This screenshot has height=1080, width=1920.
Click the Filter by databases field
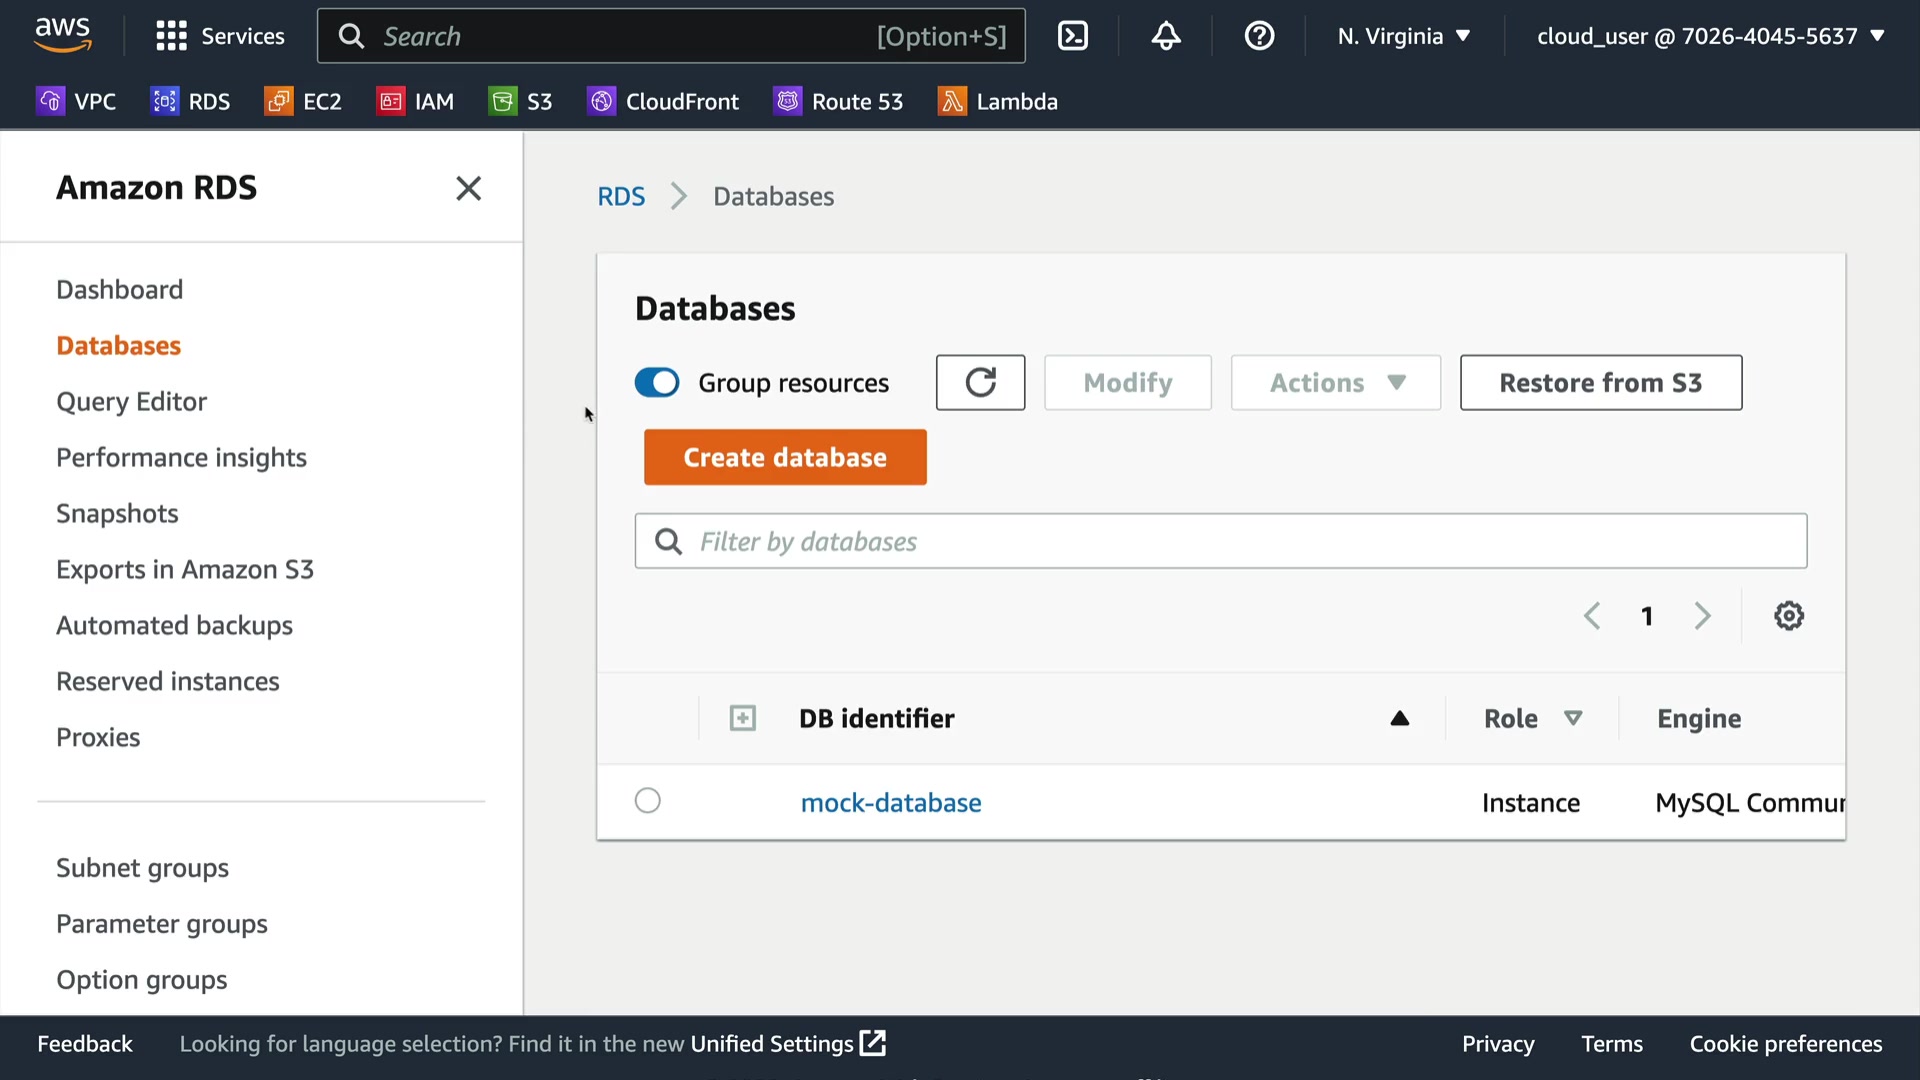(x=1220, y=541)
